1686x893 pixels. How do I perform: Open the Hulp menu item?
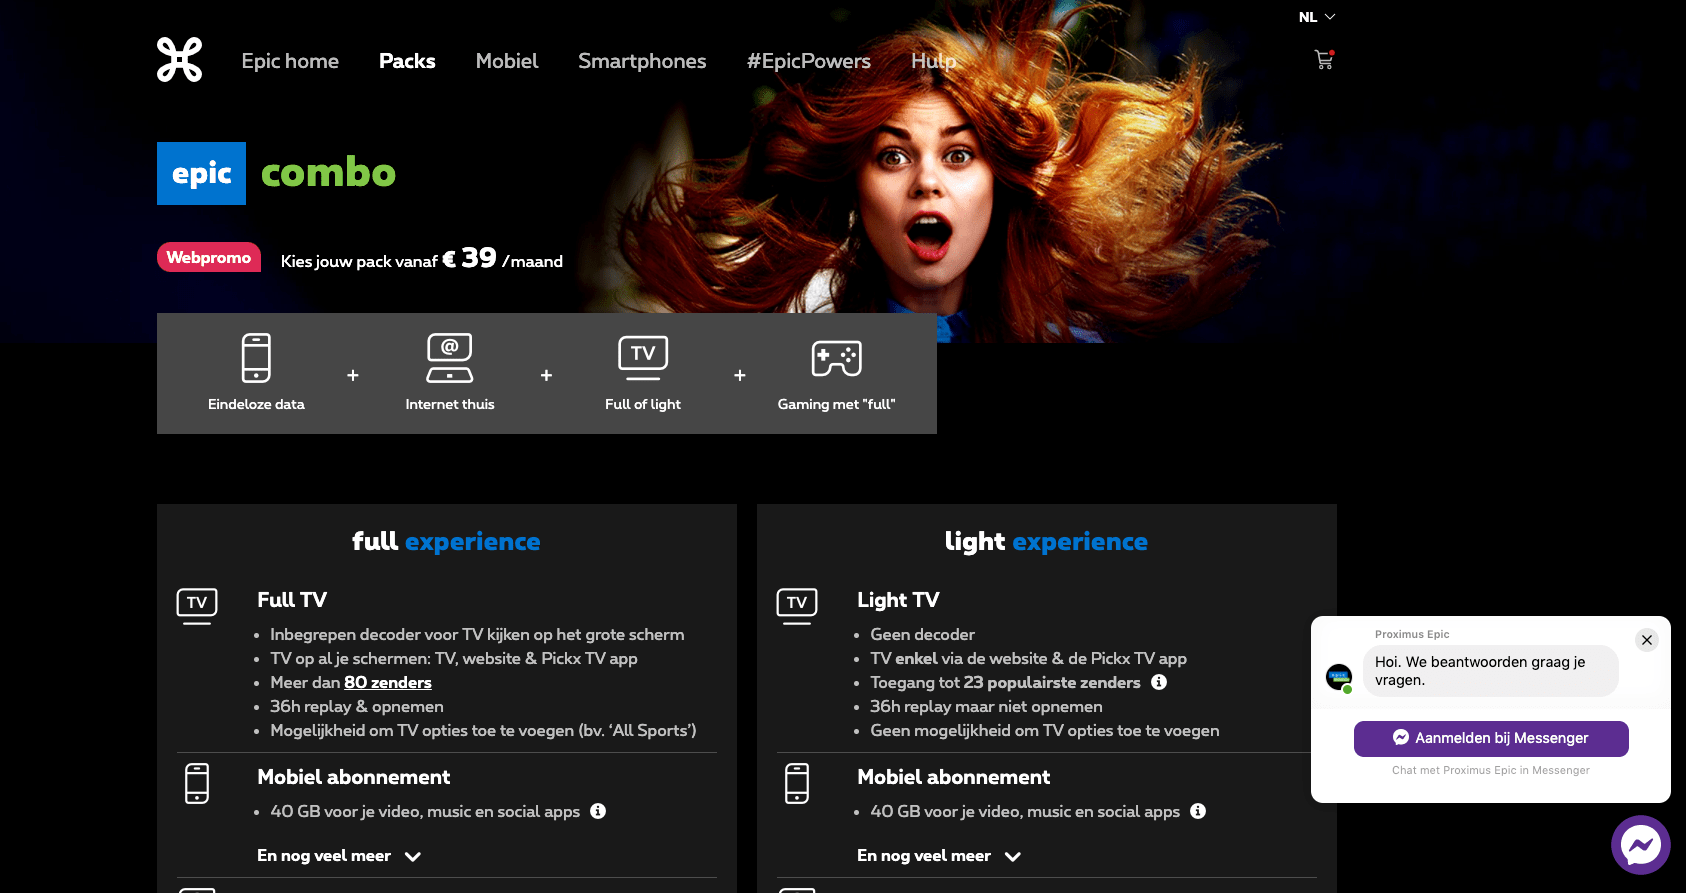(934, 61)
